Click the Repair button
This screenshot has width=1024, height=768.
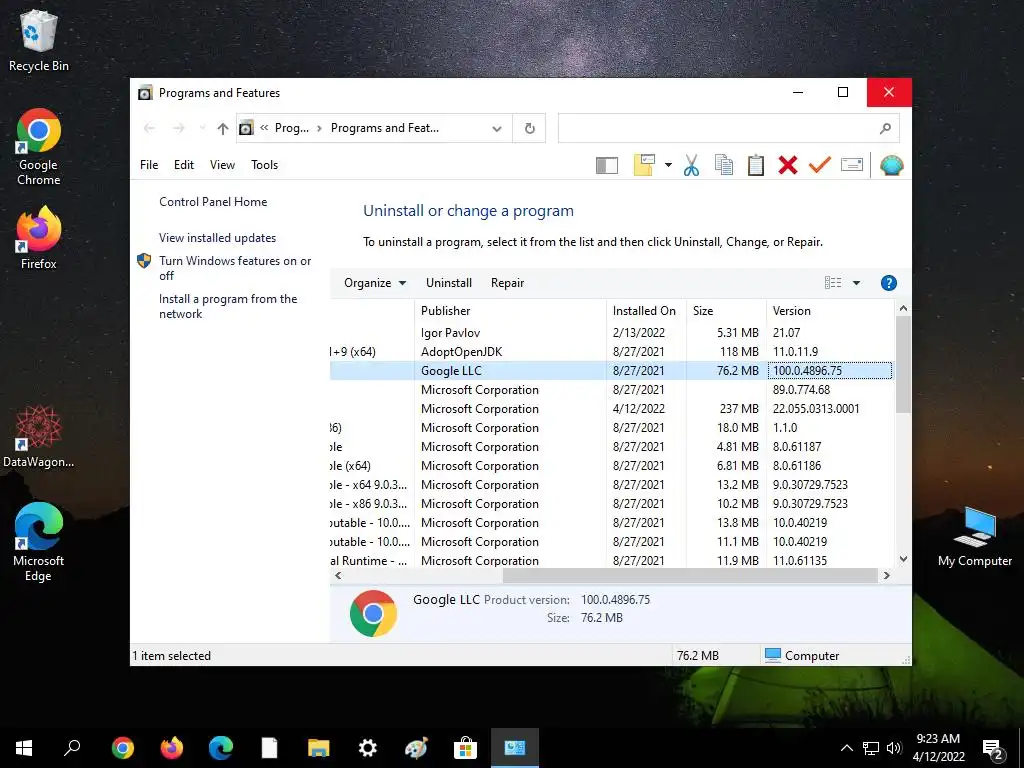click(507, 283)
